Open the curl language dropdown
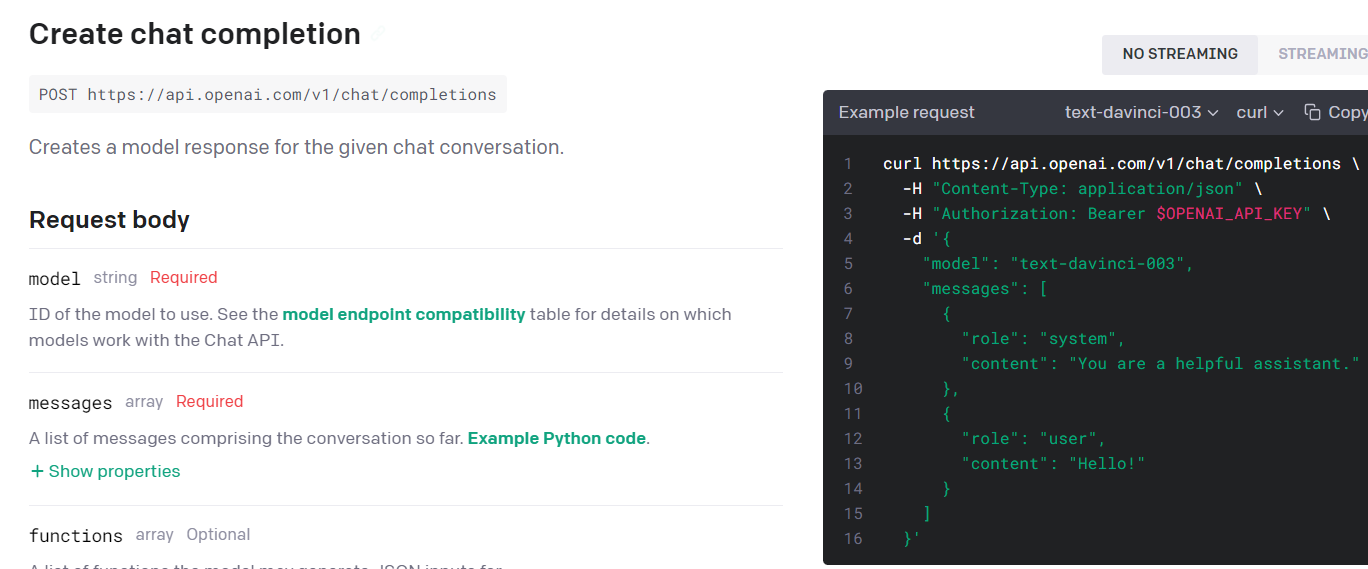Screen dimensions: 1368x569 coord(1259,112)
